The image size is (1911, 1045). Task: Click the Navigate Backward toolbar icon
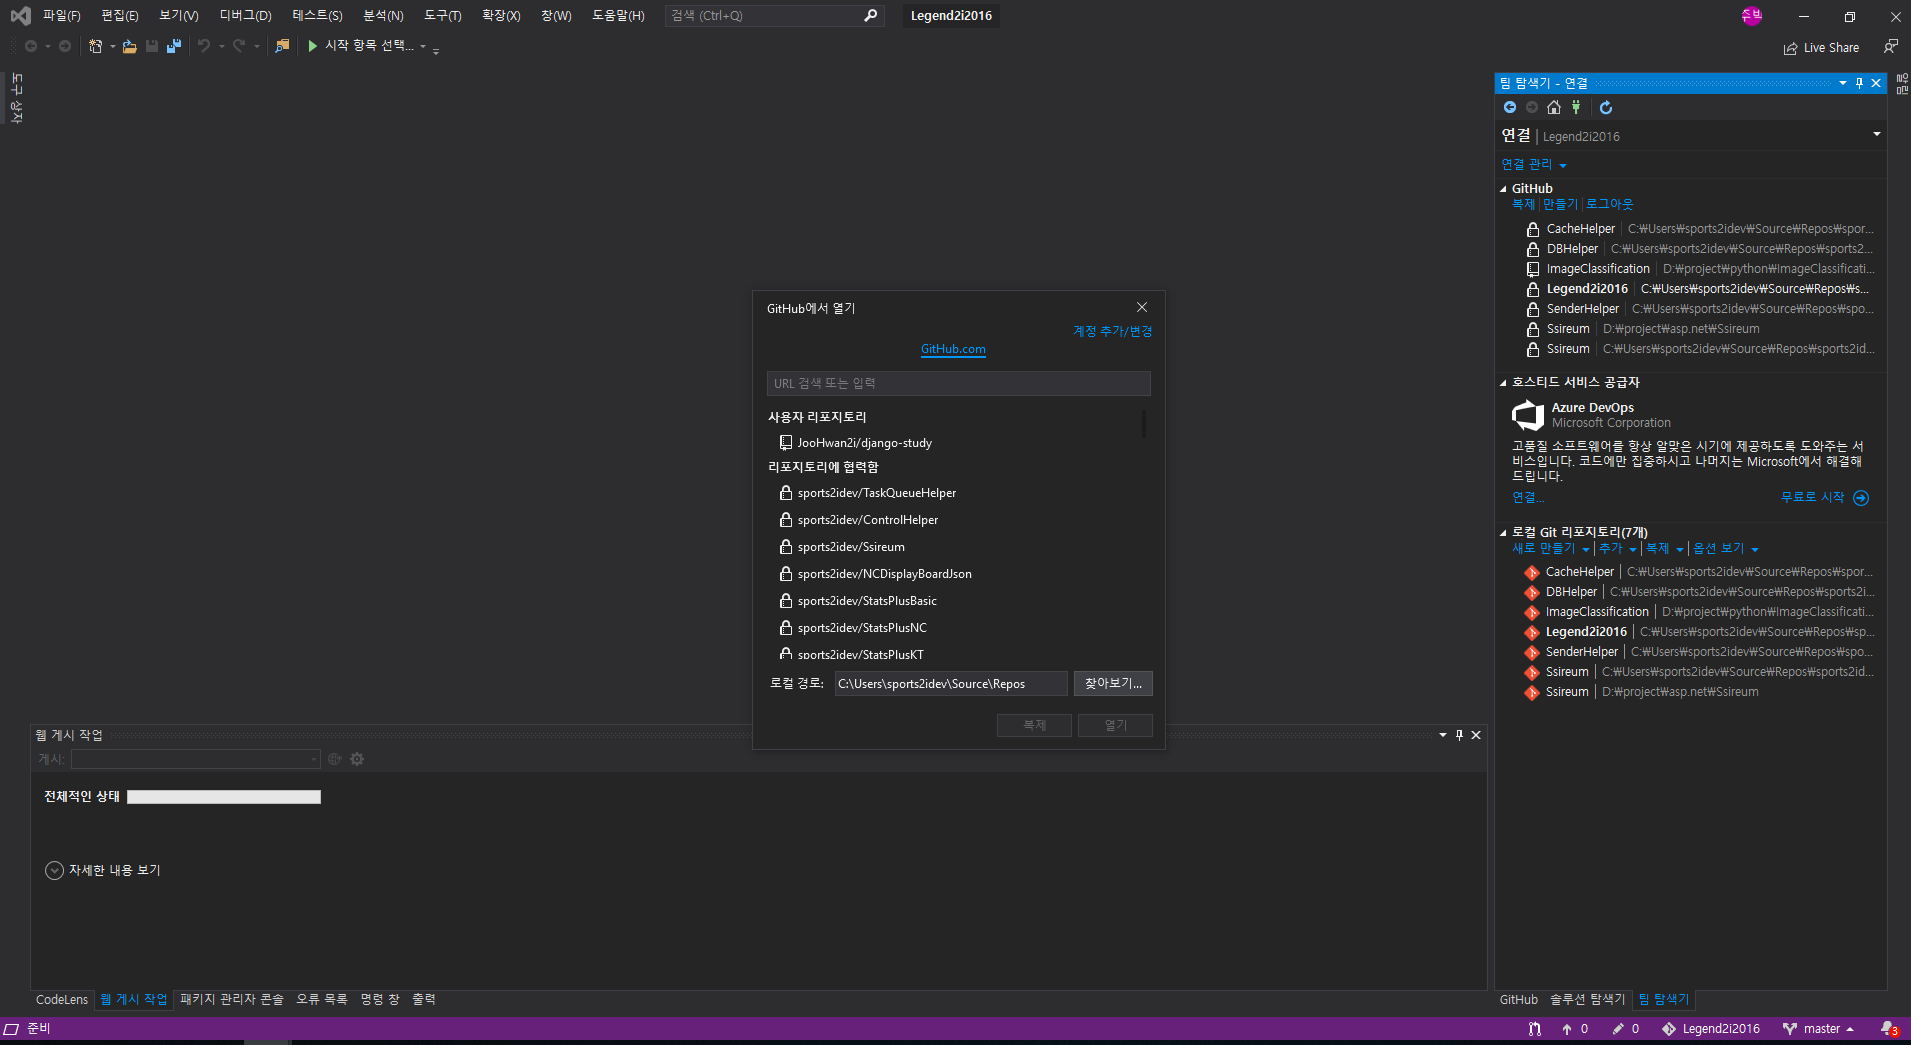[x=31, y=46]
